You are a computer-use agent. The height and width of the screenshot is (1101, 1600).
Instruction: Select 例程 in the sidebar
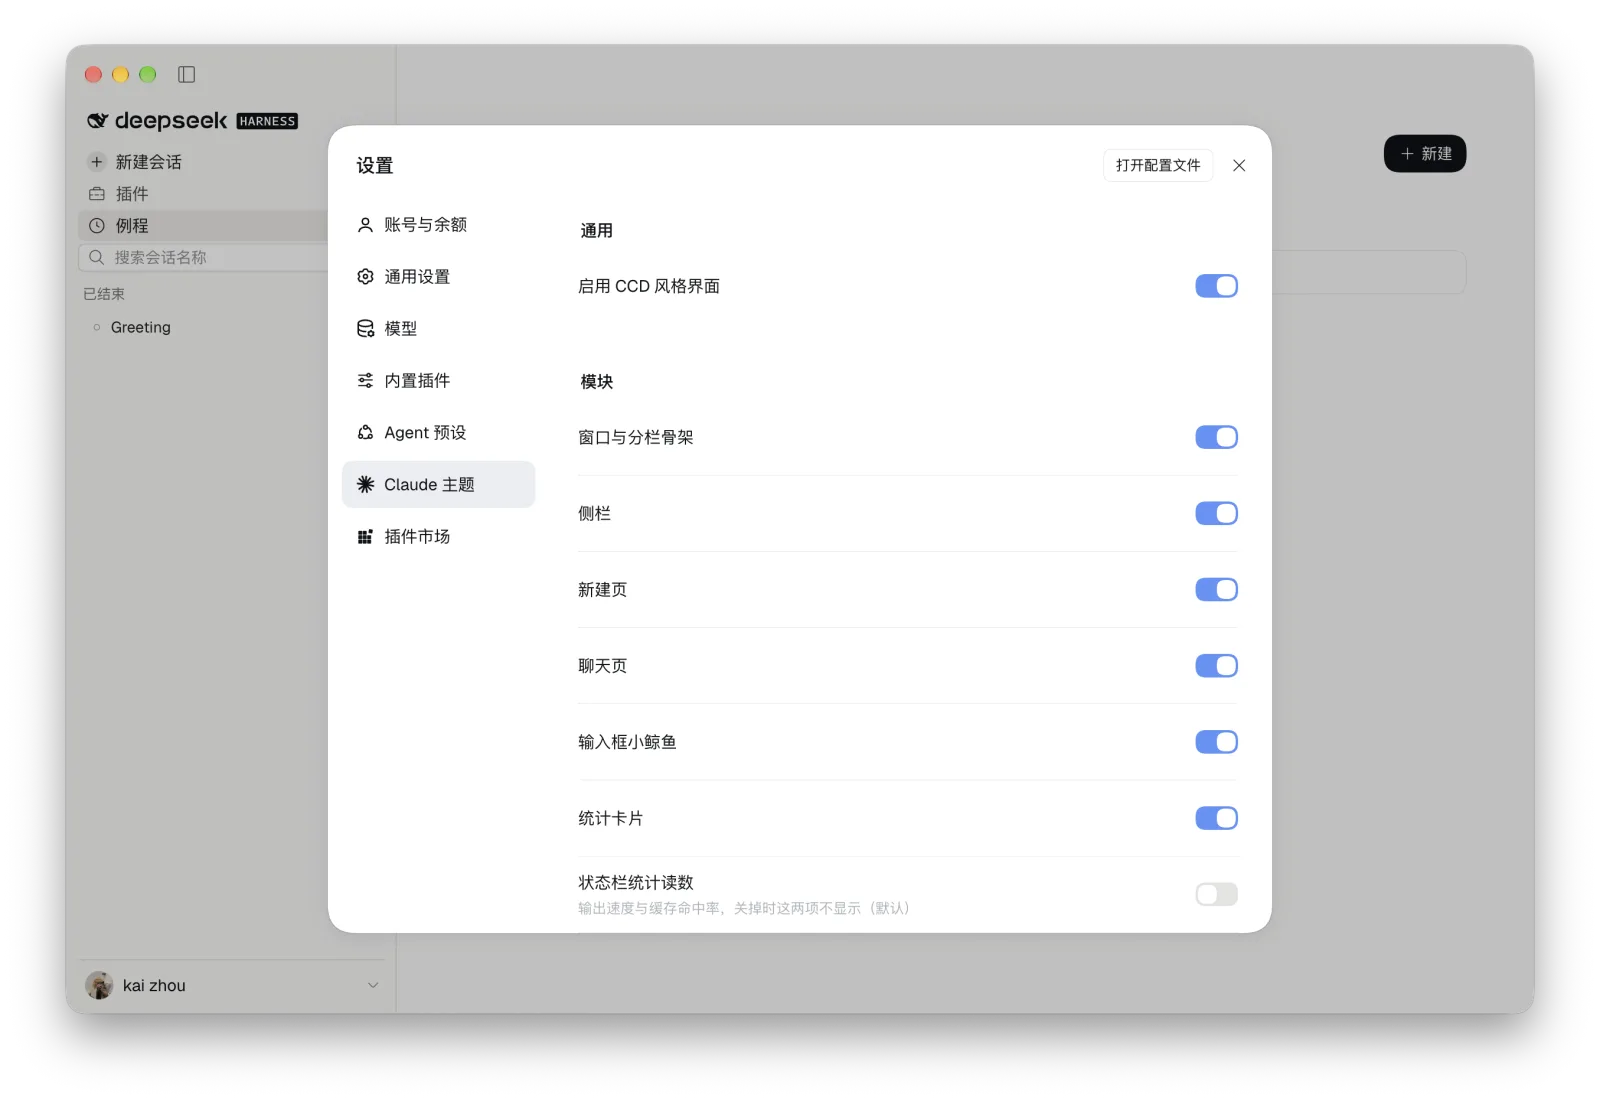[203, 225]
